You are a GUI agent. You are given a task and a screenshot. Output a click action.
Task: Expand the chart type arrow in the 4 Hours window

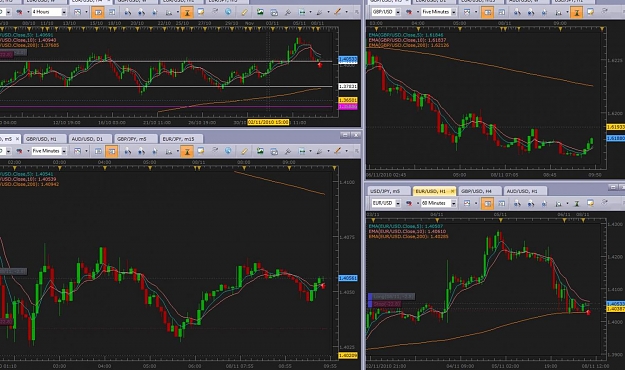click(86, 12)
